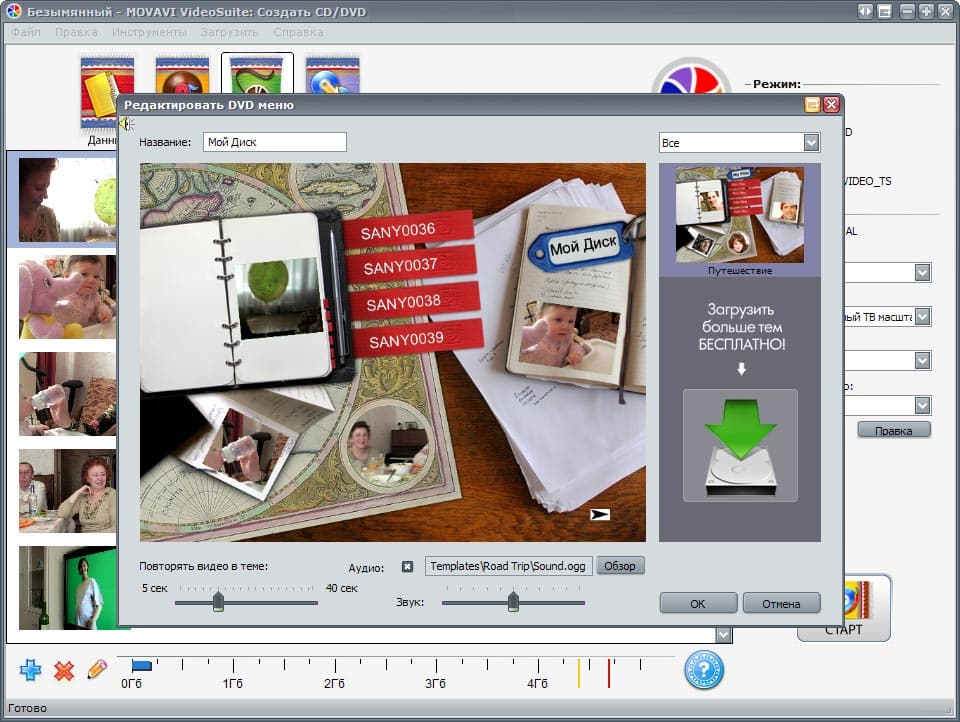Expand the dropdown above the Правка button
Viewport: 960px width, 722px height.
[x=923, y=405]
